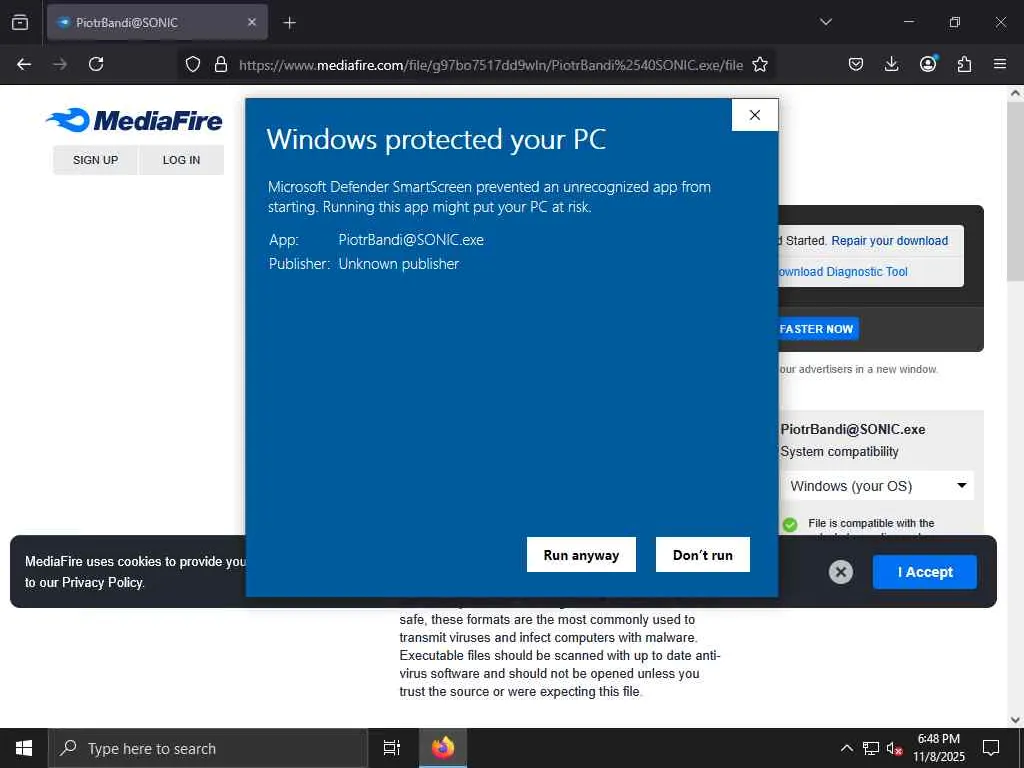Click the Unknown publisher text
The image size is (1024, 768).
tap(398, 264)
